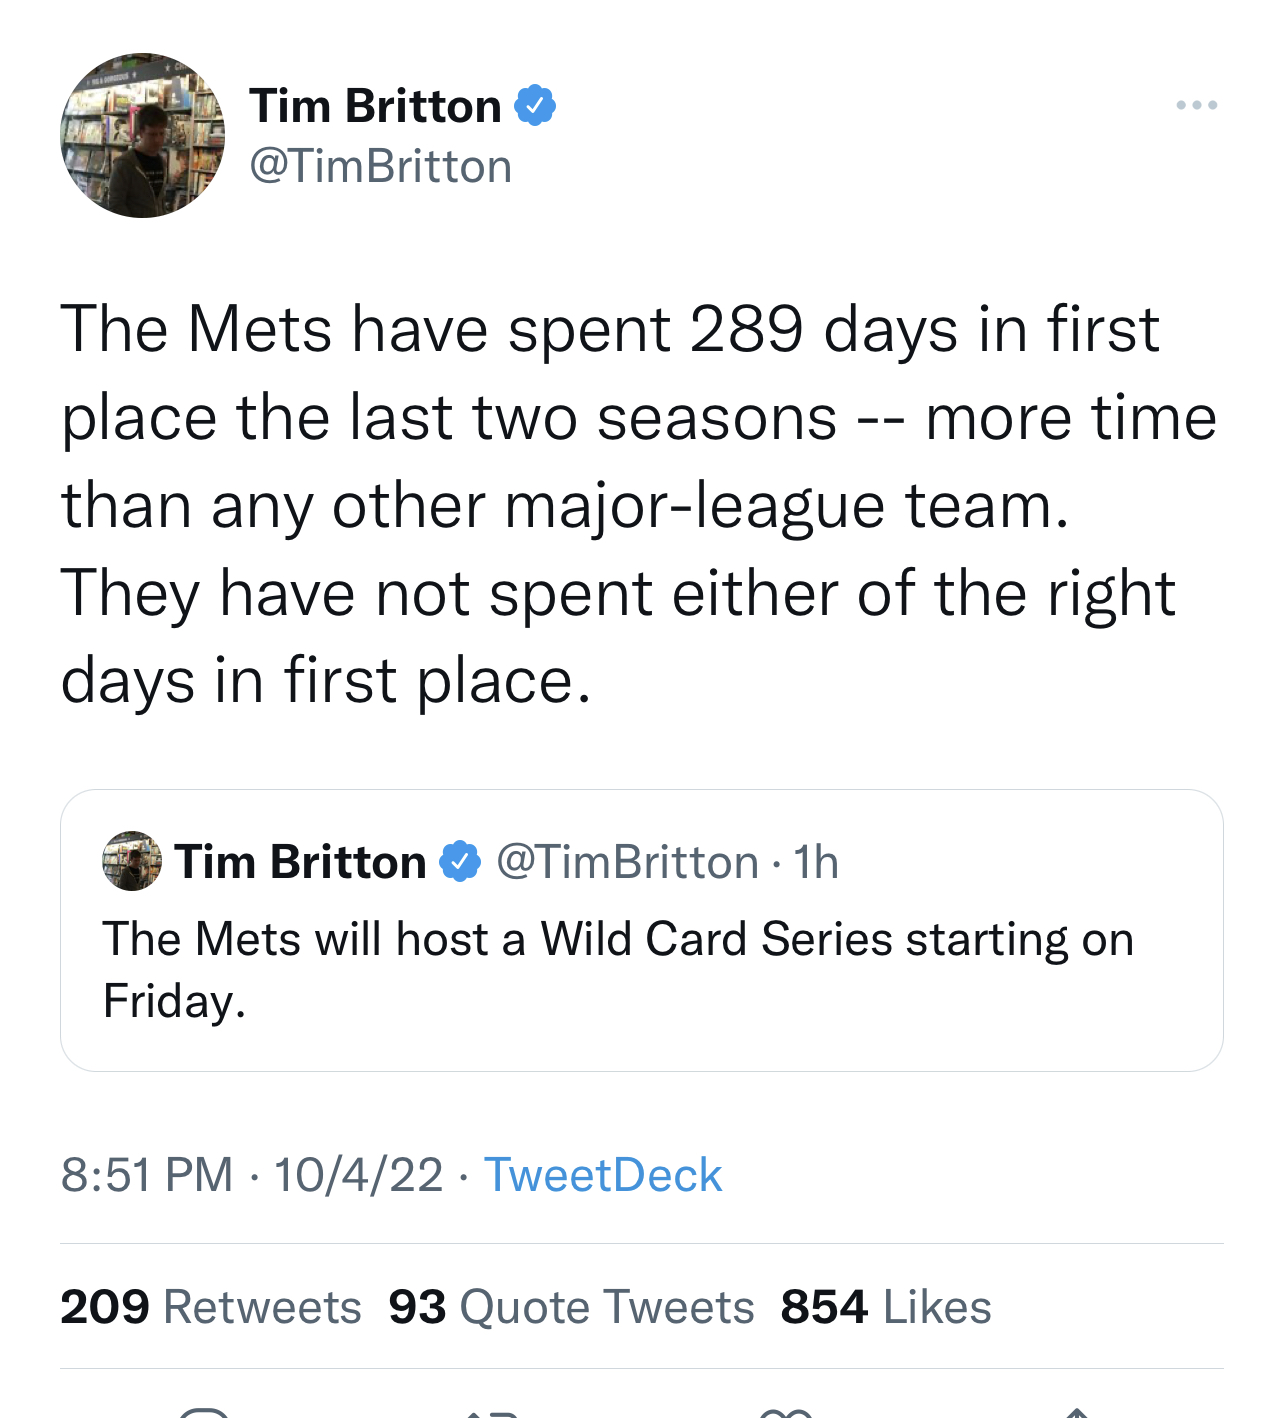Image resolution: width=1284 pixels, height=1418 pixels.
Task: Tap the reply icon at the bottom edge
Action: coord(205,1412)
